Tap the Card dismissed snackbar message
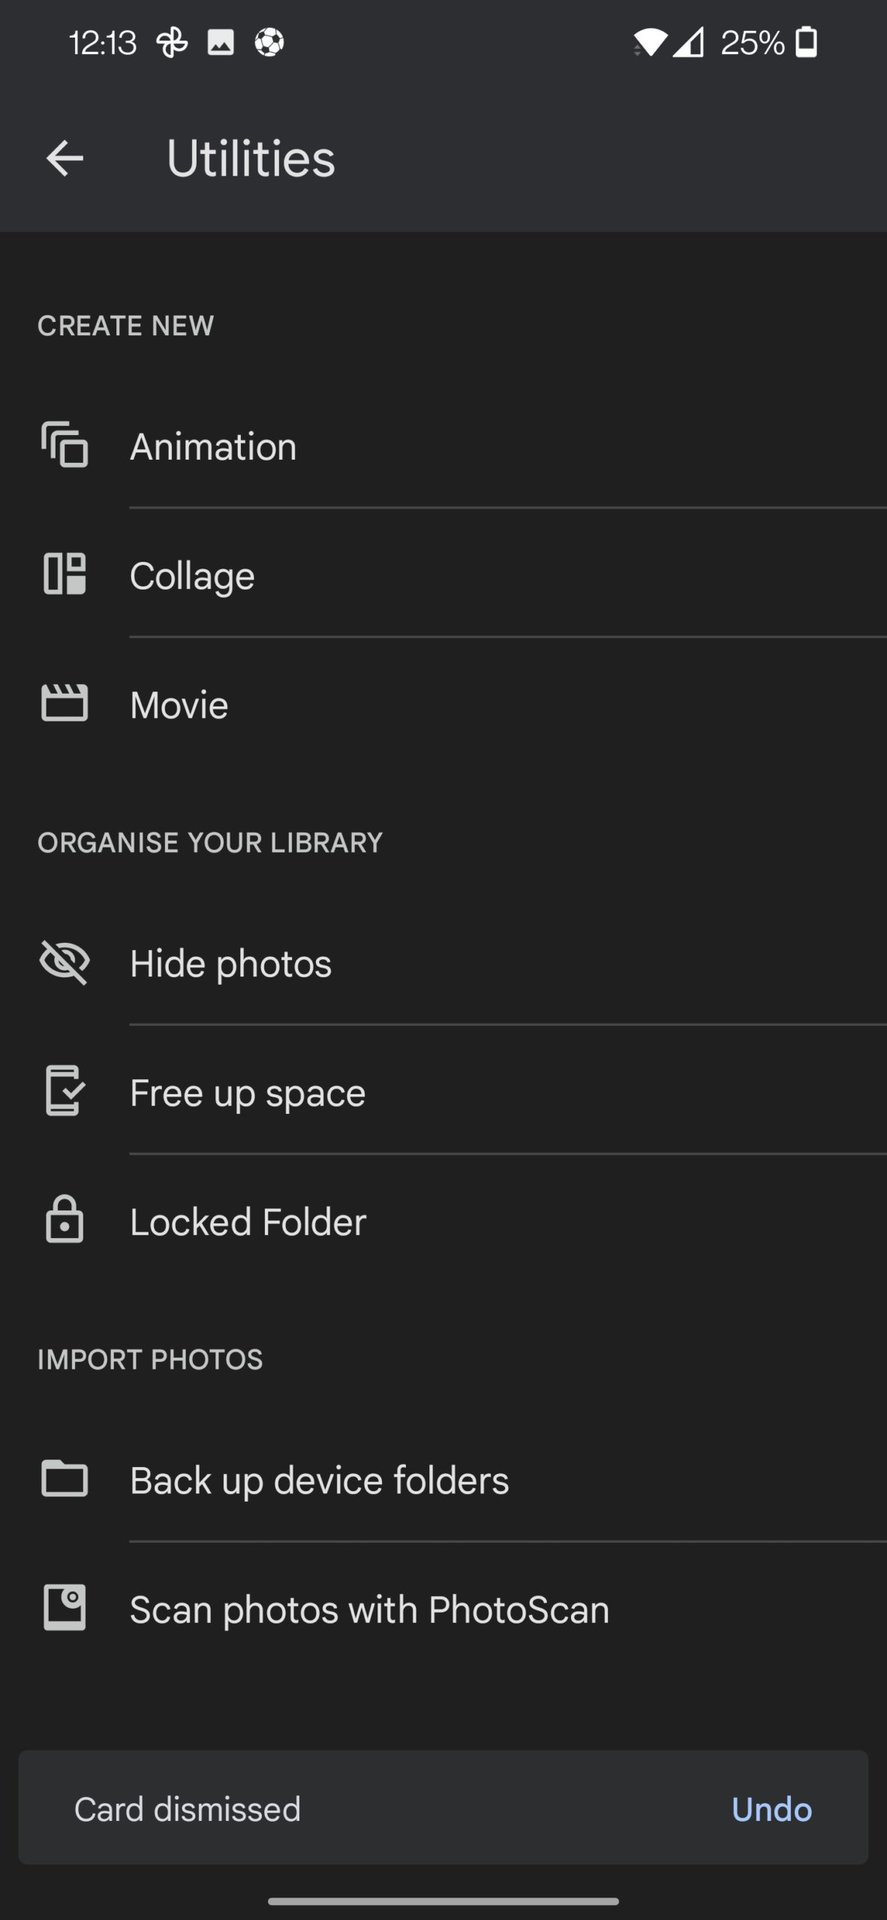 click(187, 1809)
